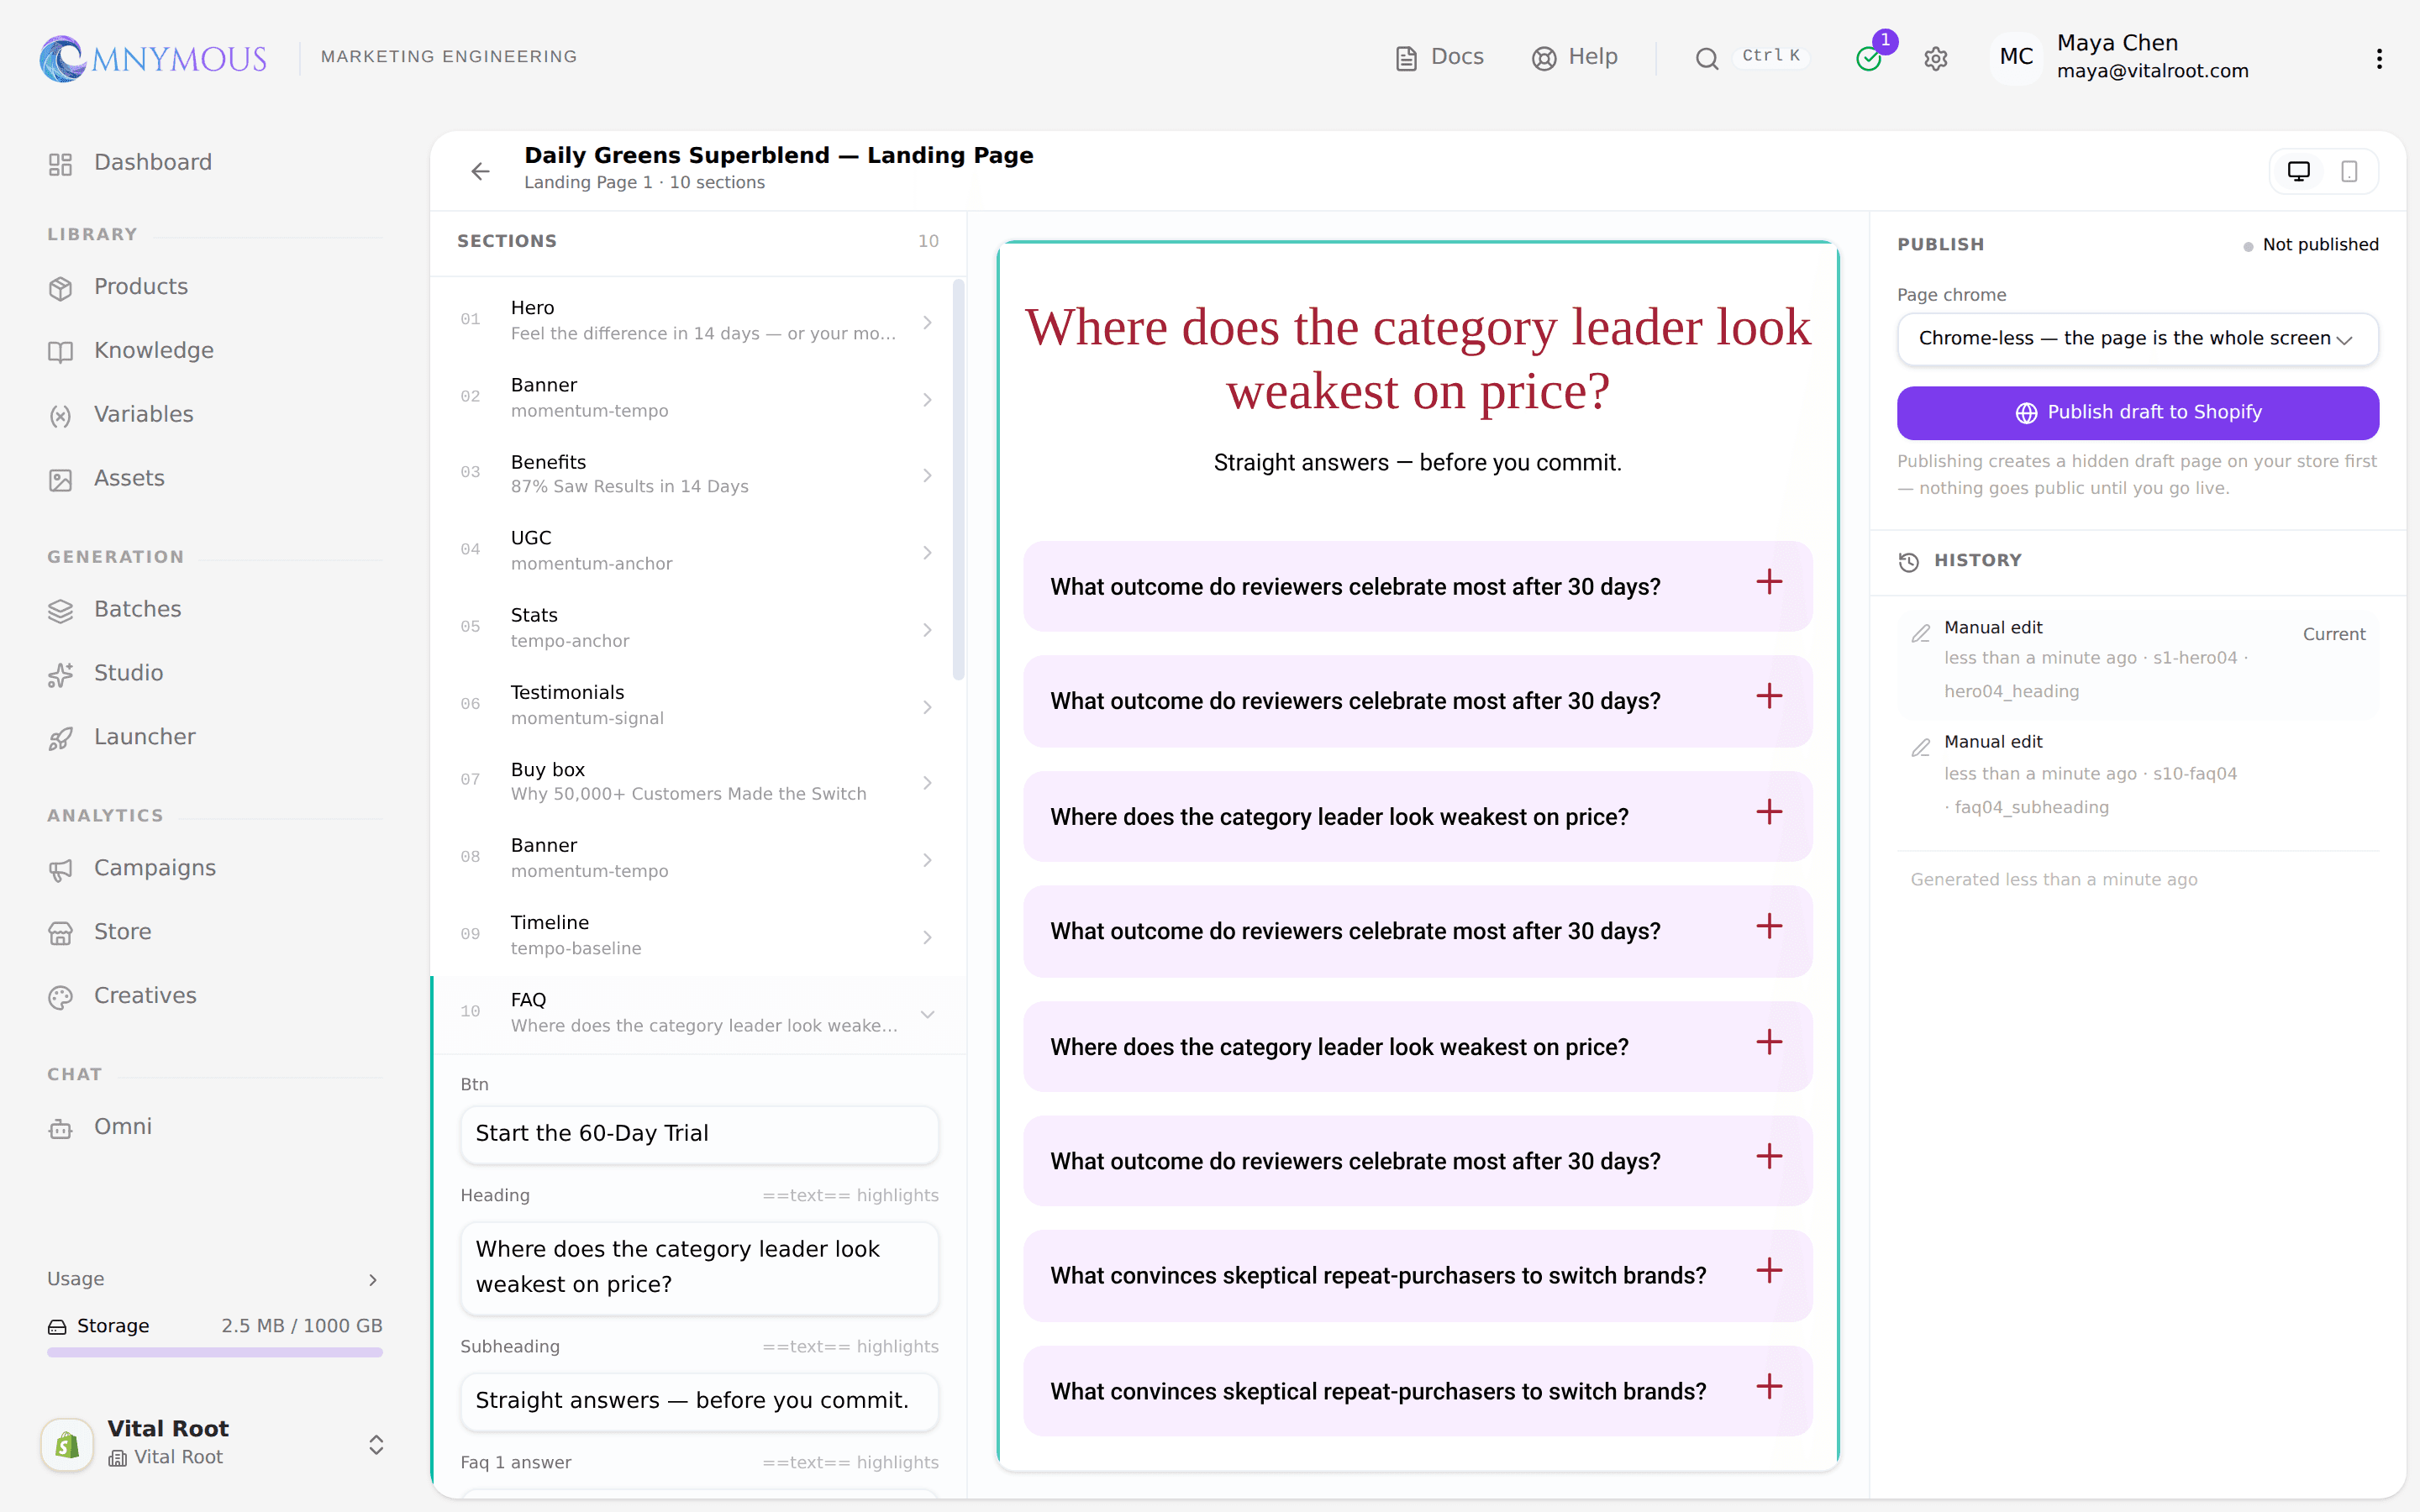Go to Dashboard in sidebar
The width and height of the screenshot is (2420, 1512).
[214, 163]
